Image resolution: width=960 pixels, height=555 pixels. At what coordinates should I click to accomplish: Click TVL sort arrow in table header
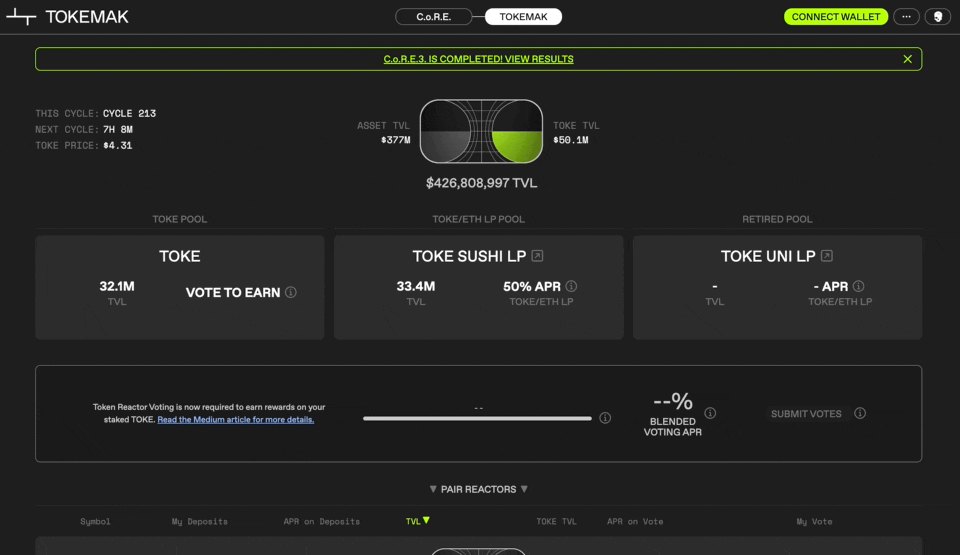(x=427, y=520)
